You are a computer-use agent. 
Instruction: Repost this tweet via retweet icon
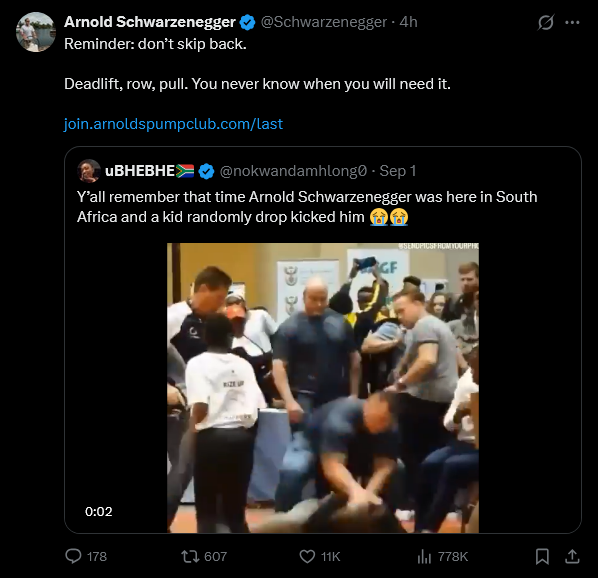tap(190, 556)
